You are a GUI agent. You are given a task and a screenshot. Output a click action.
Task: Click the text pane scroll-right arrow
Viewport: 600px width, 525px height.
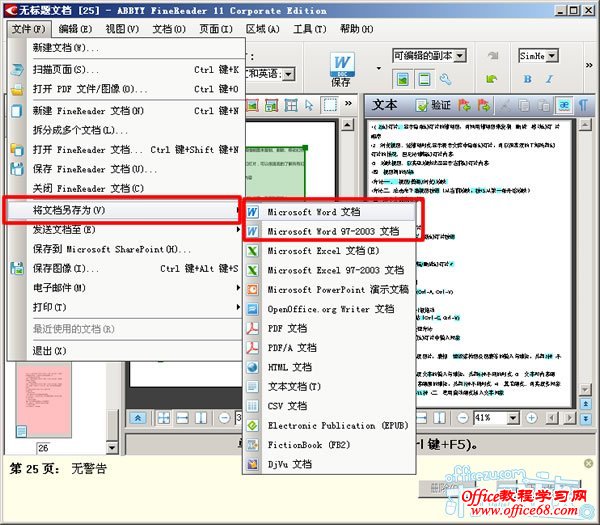[x=570, y=418]
